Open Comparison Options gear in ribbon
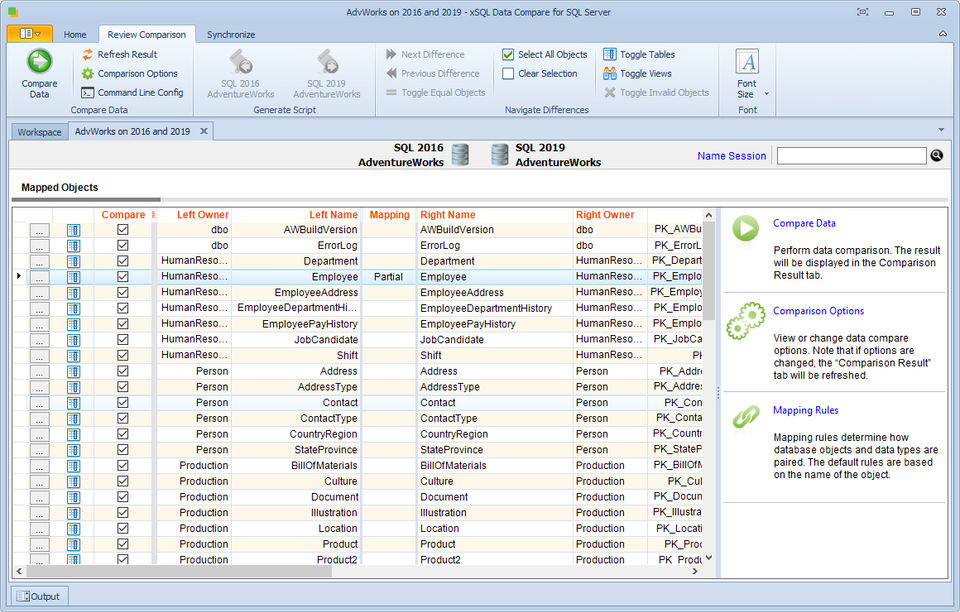 click(x=88, y=73)
